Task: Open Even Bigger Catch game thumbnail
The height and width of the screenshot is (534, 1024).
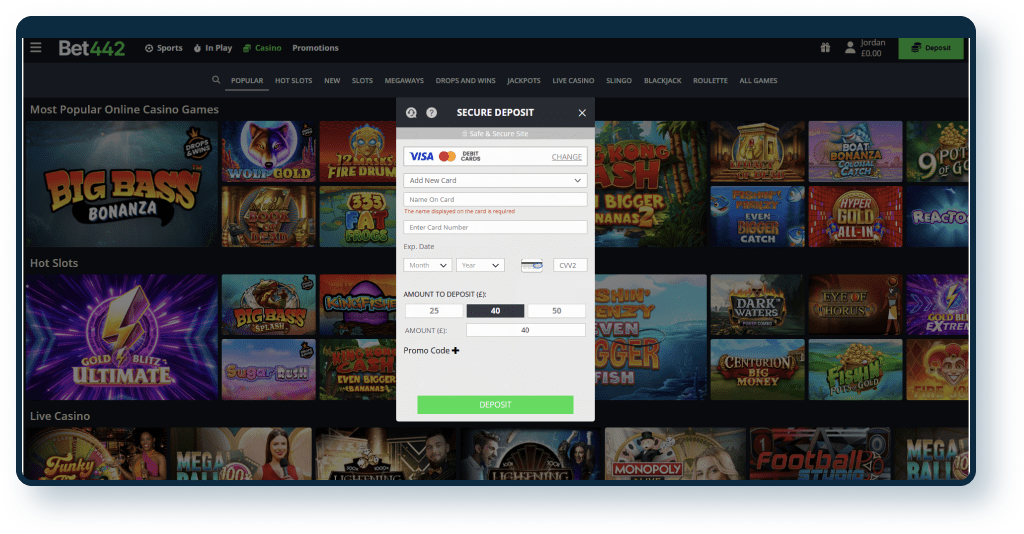Action: click(x=758, y=217)
